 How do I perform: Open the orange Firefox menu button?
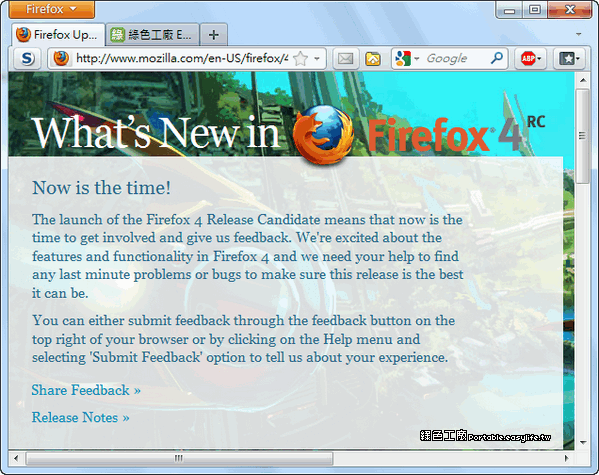tap(52, 9)
